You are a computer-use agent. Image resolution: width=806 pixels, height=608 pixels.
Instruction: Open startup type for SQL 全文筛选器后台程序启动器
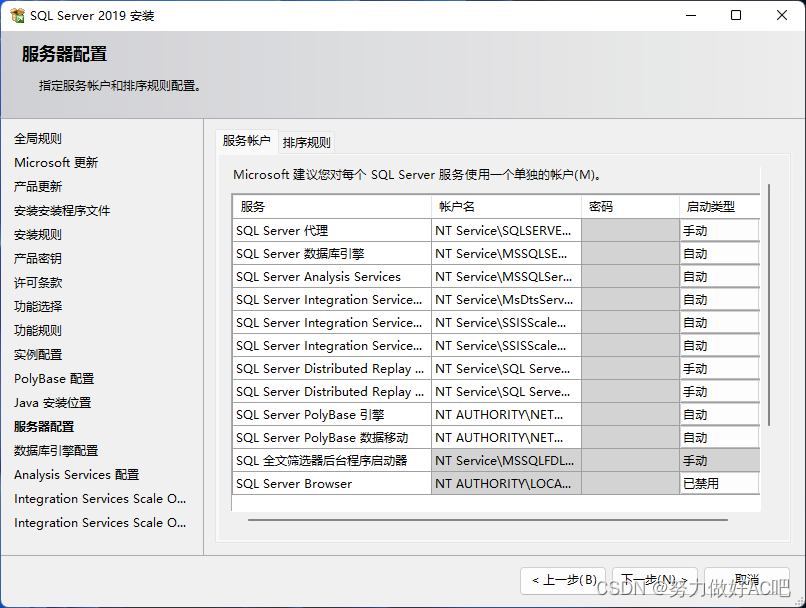(720, 461)
